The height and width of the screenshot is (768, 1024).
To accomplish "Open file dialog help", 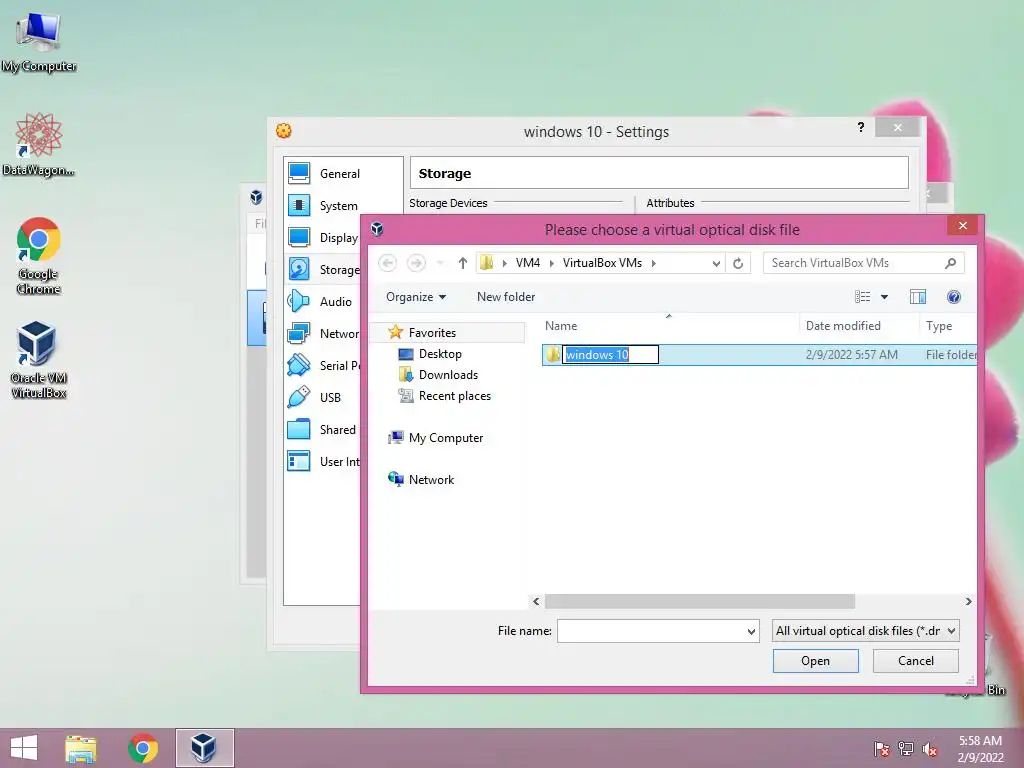I will [x=953, y=297].
